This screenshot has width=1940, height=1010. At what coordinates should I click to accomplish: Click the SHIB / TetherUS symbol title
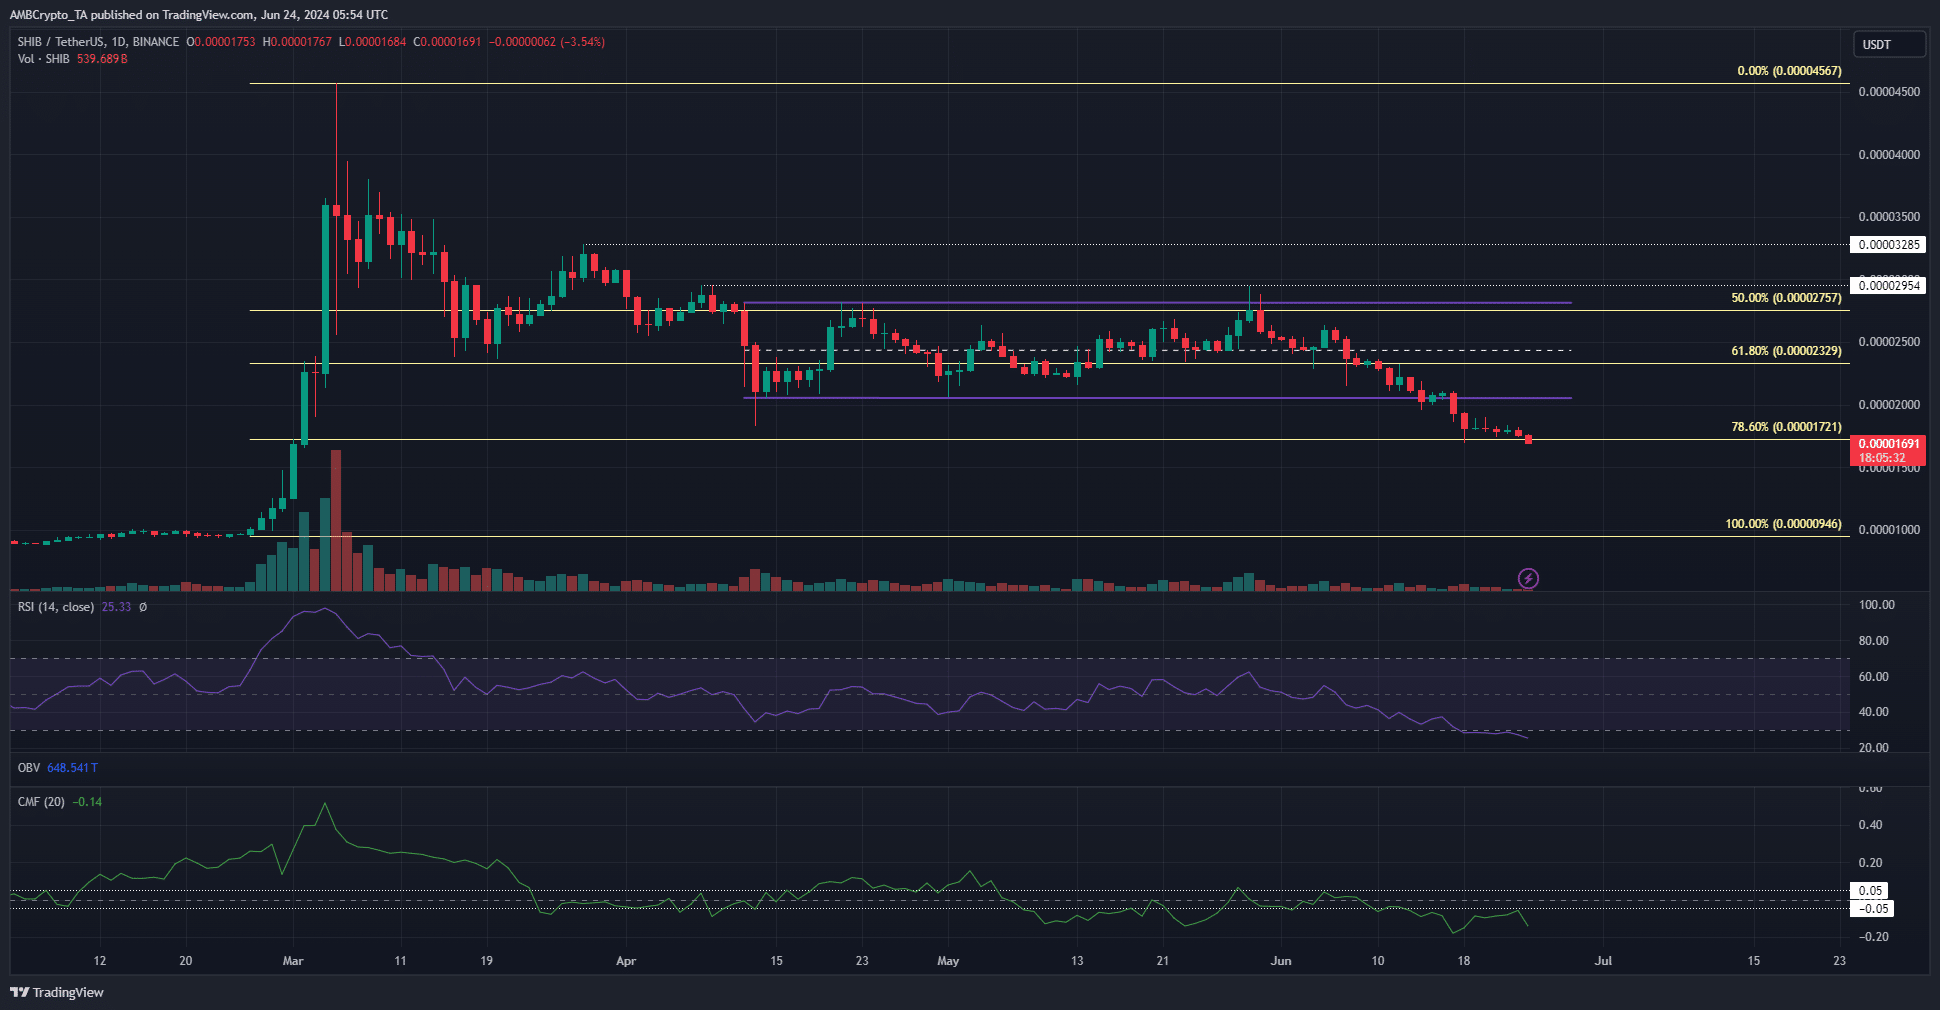98,42
